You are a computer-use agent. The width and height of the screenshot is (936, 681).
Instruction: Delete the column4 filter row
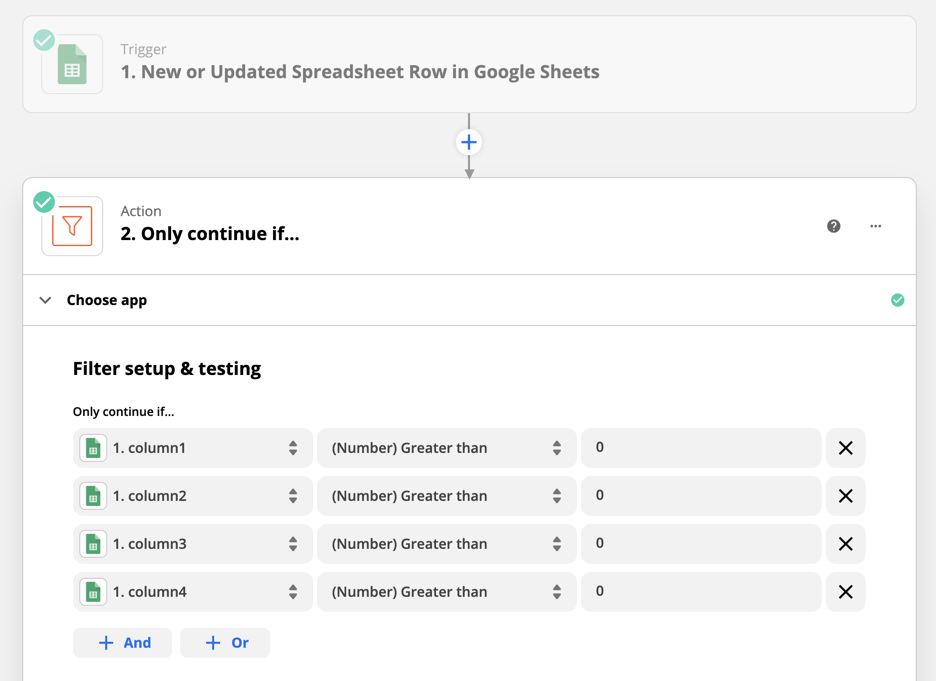coord(845,592)
